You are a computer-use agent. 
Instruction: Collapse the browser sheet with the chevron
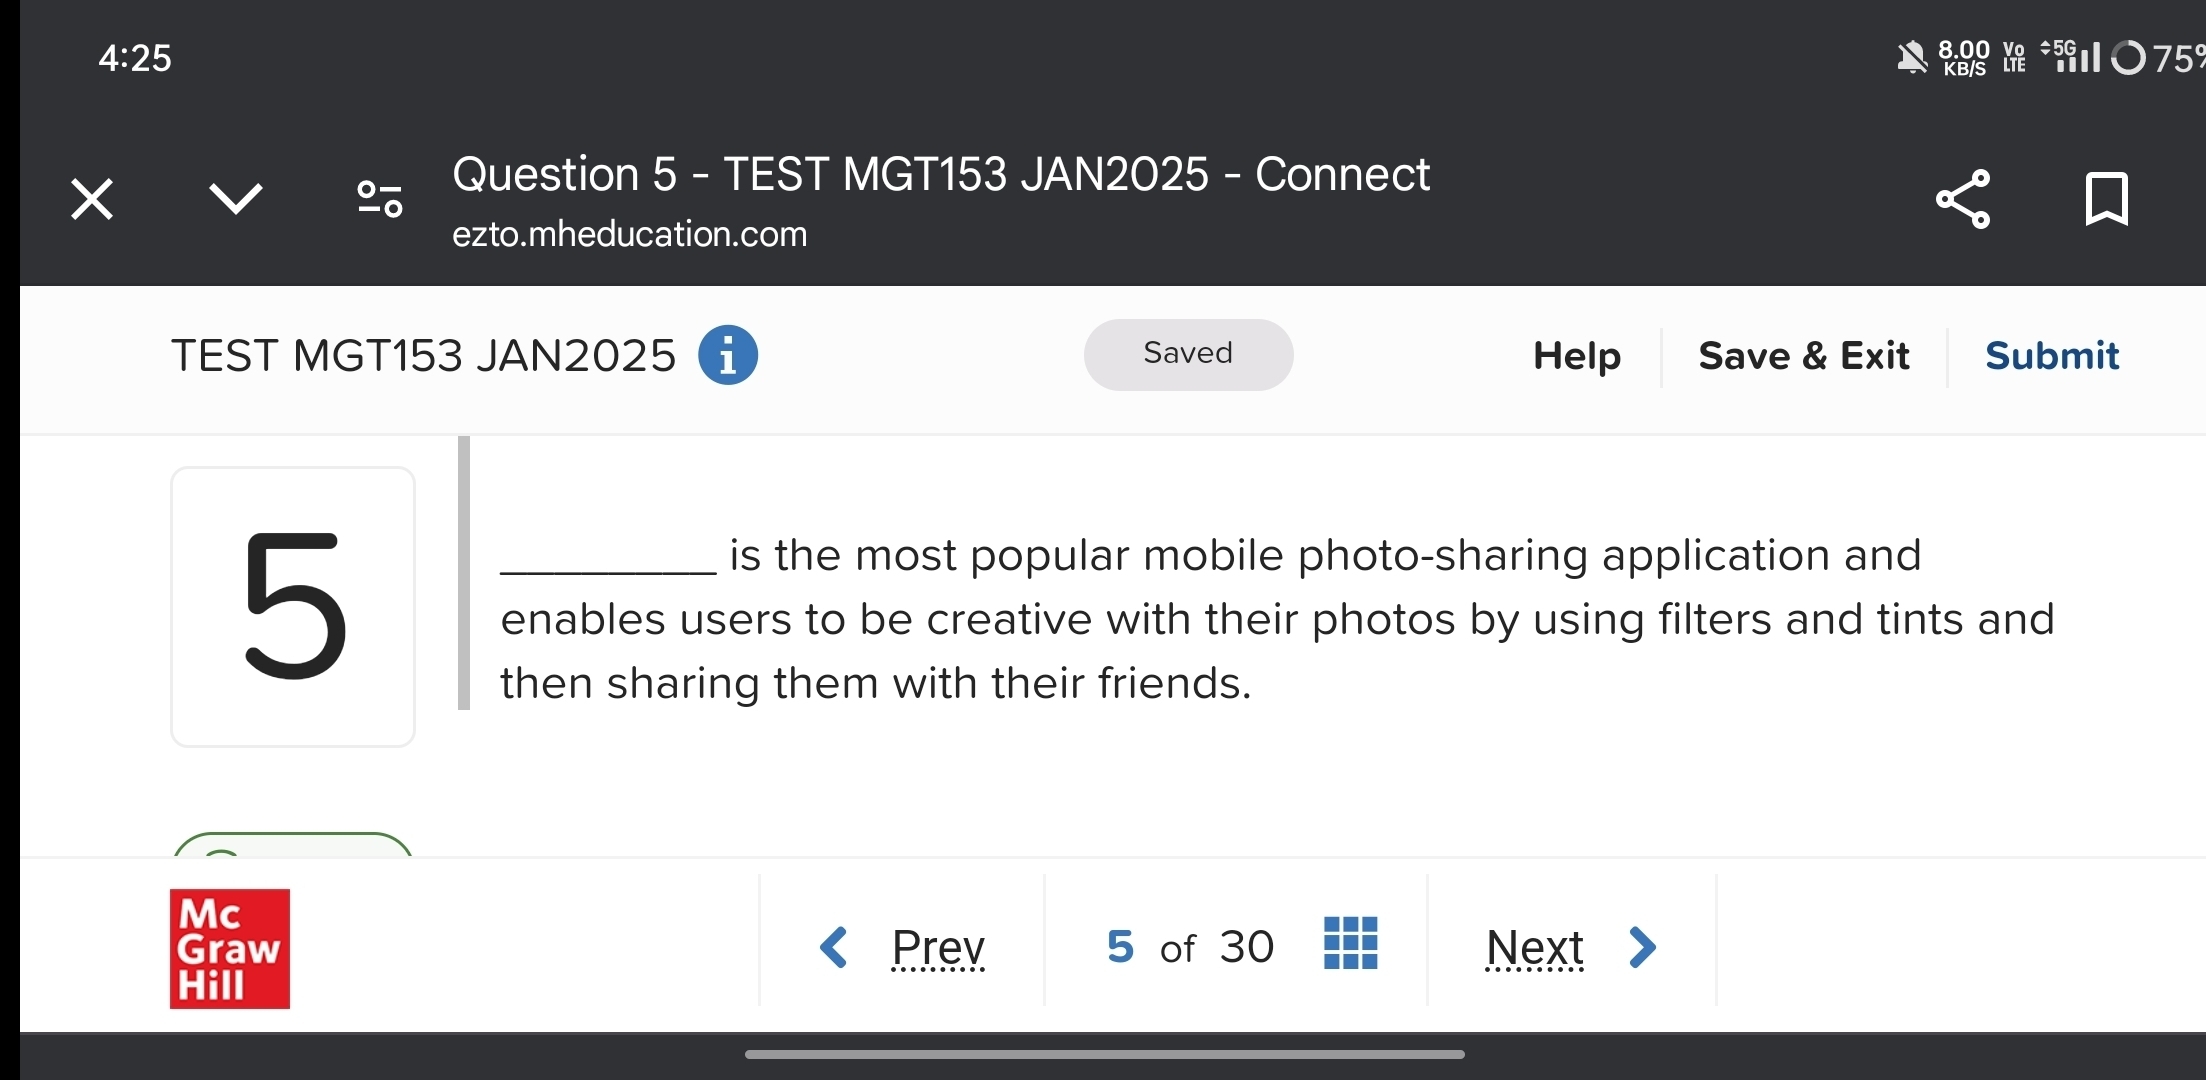coord(237,199)
